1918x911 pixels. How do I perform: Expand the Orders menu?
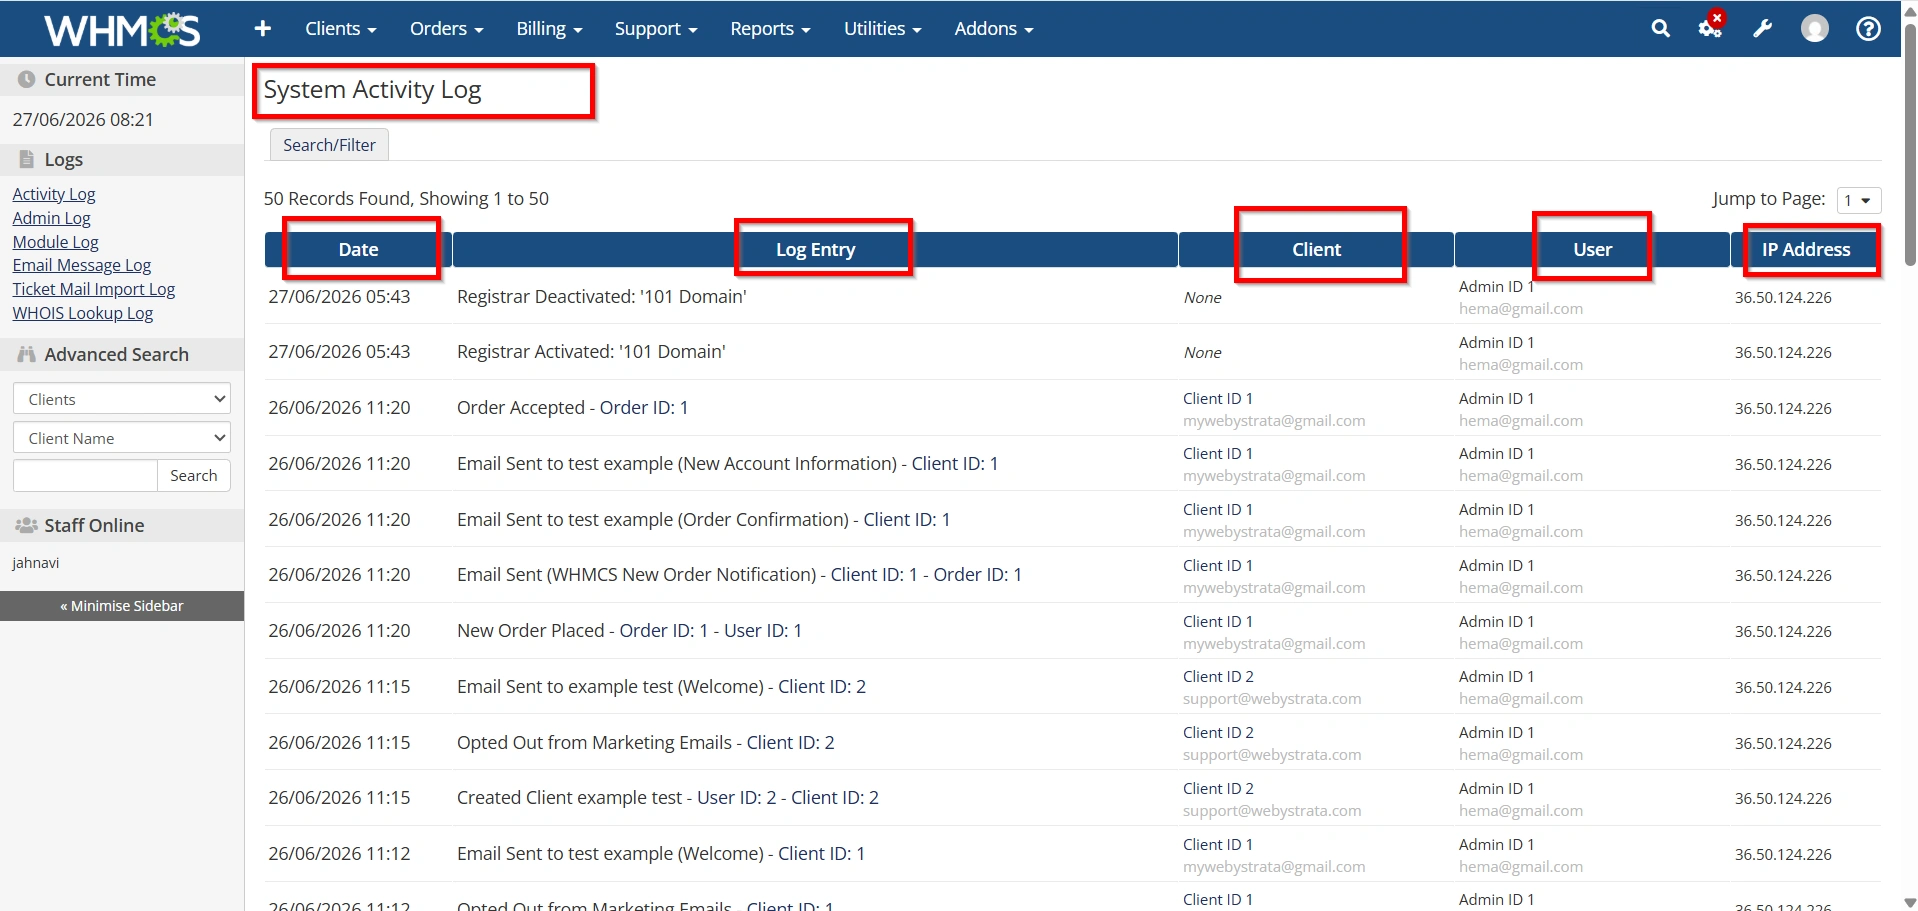point(446,29)
